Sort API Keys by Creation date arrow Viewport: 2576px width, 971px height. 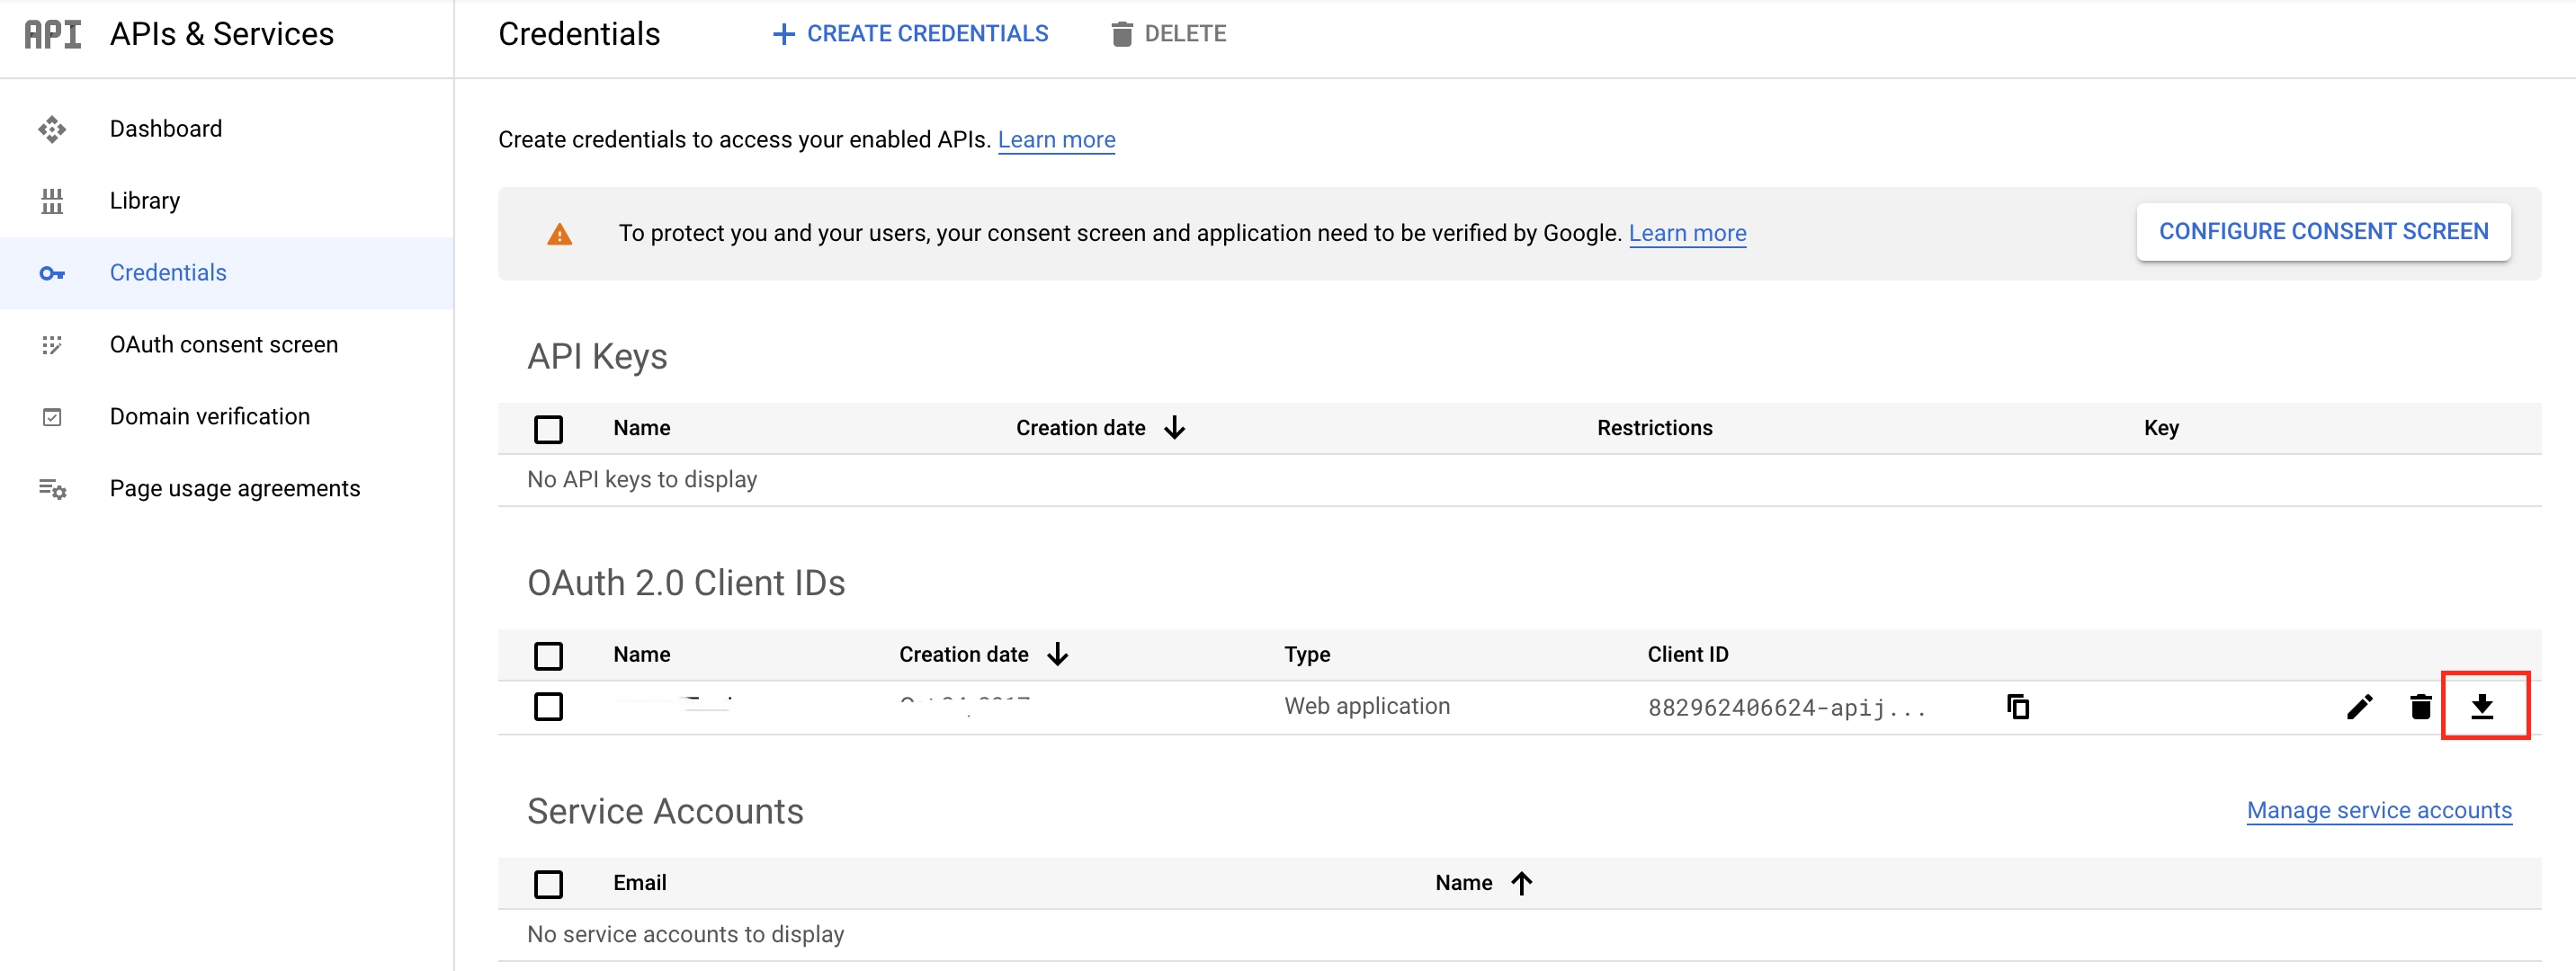(x=1174, y=428)
